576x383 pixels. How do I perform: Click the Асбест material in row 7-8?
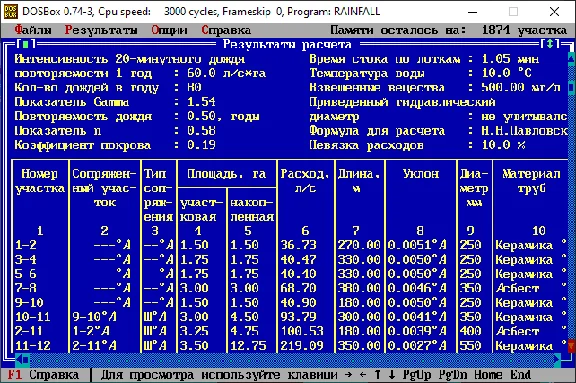(517, 288)
